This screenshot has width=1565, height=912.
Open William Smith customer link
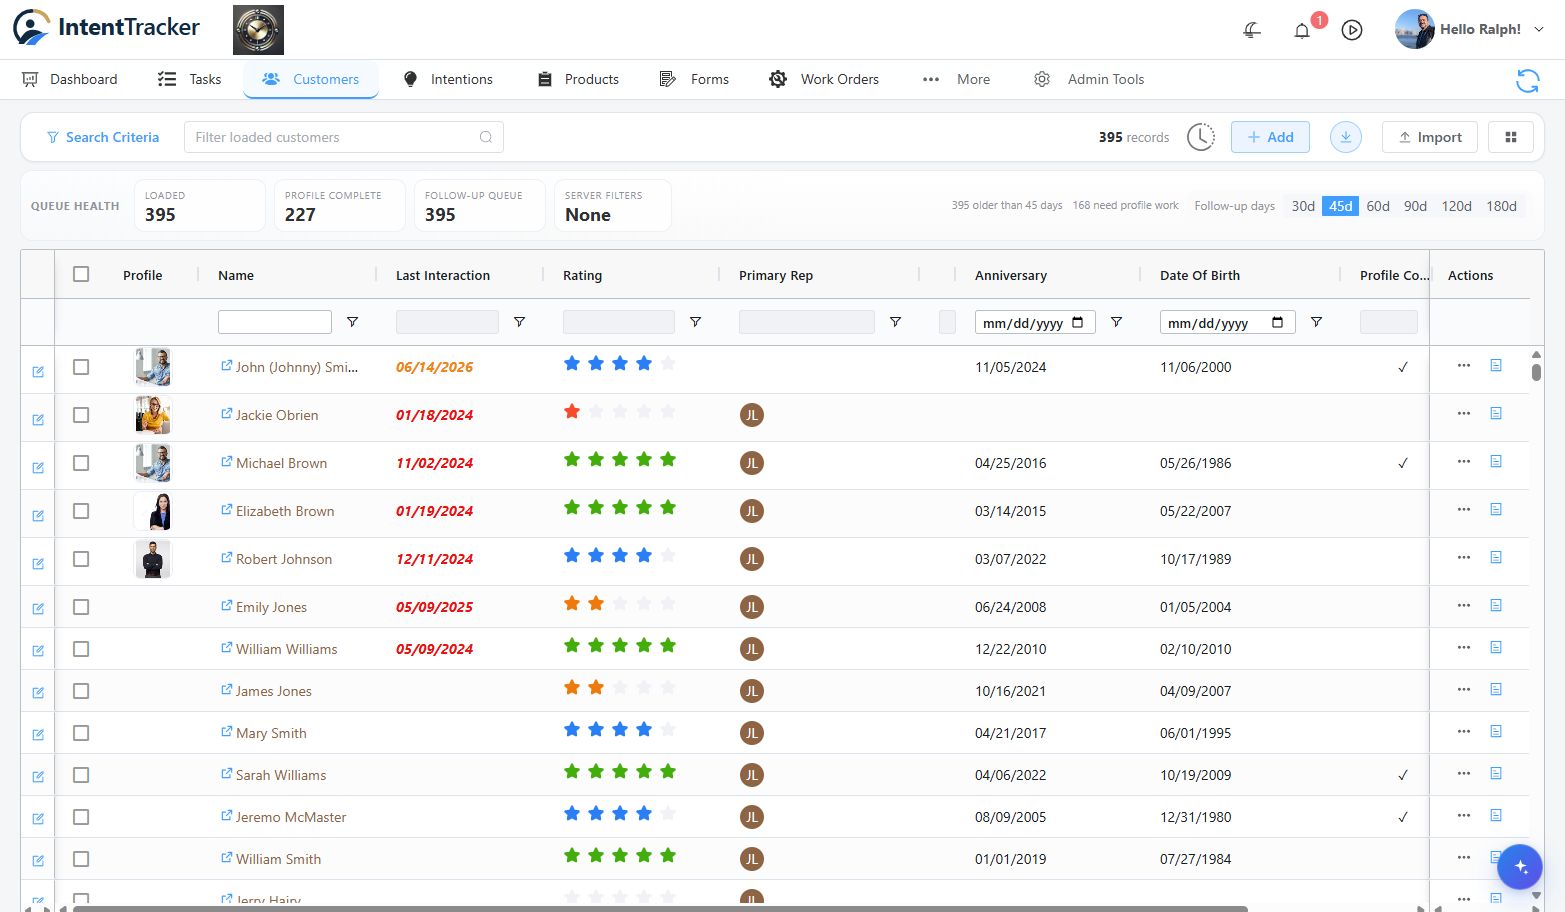[278, 859]
